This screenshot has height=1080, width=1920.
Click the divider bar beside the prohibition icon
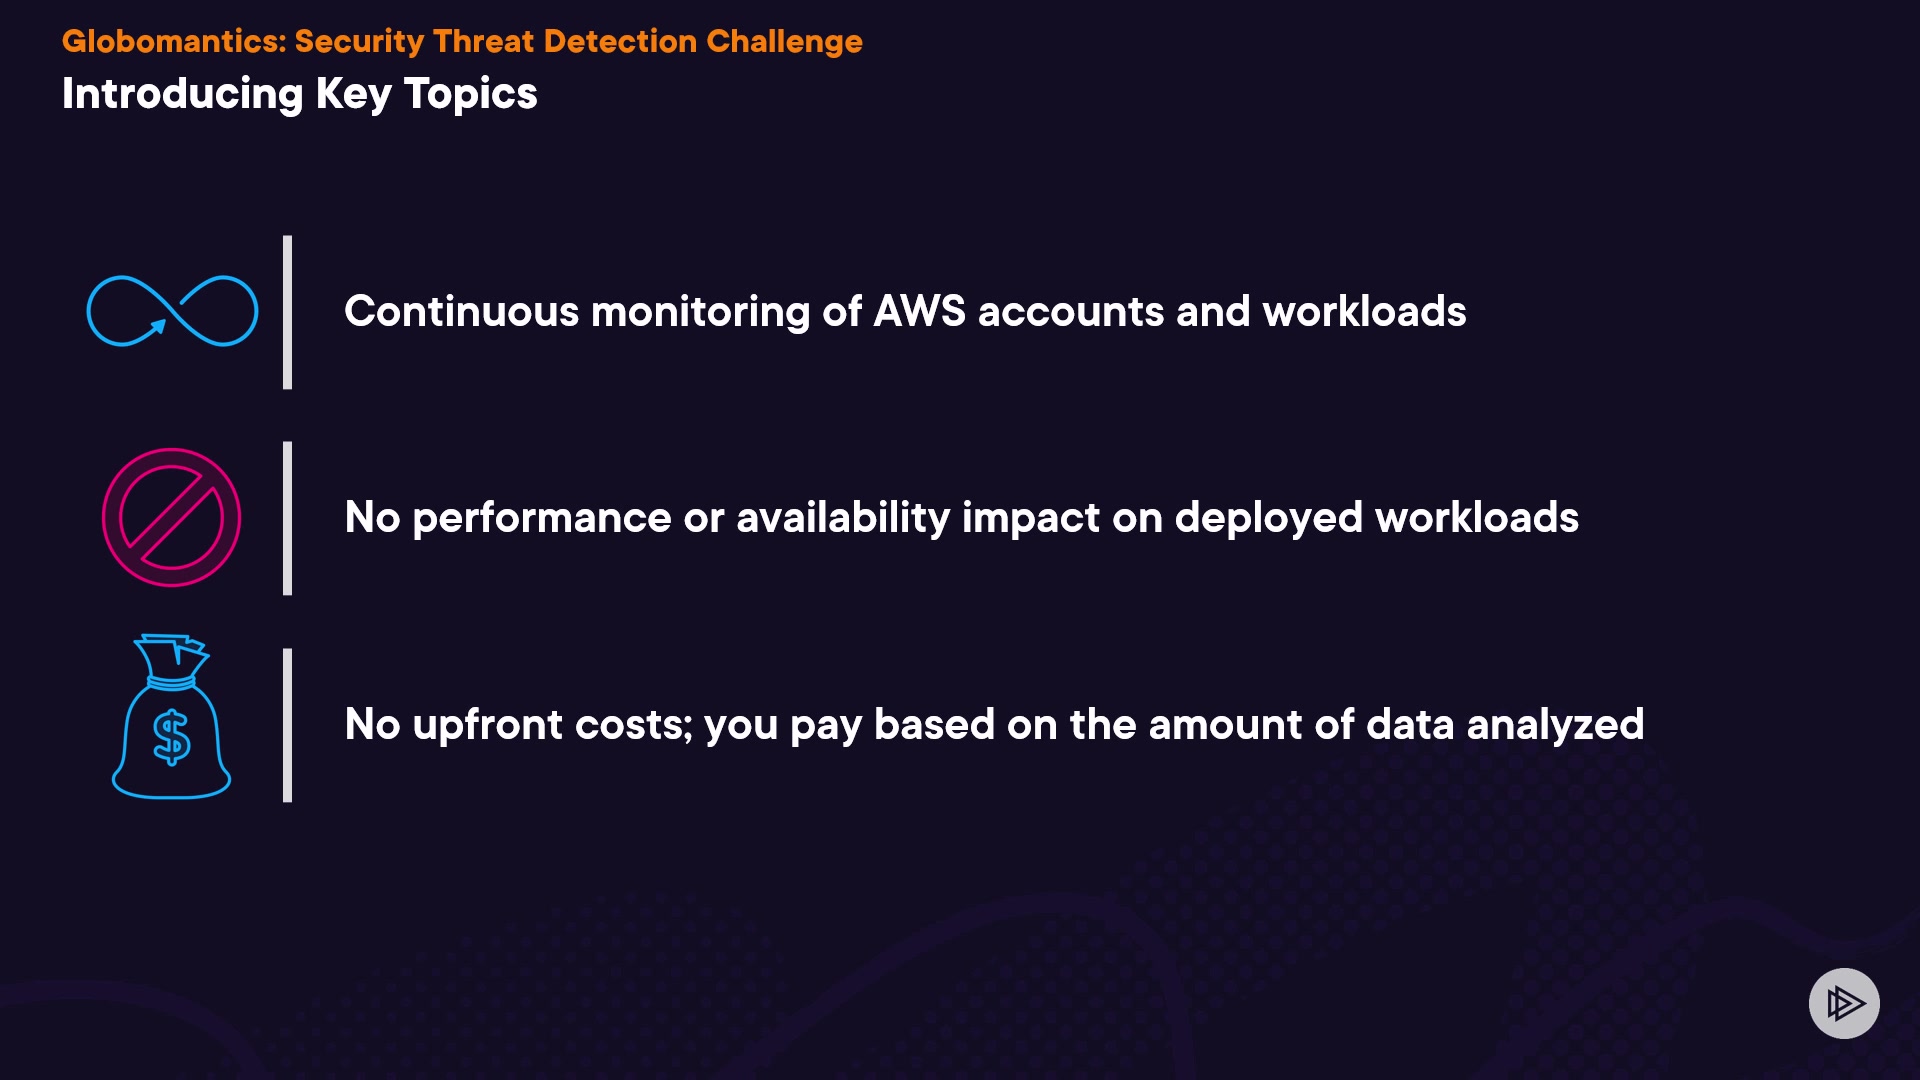point(288,518)
